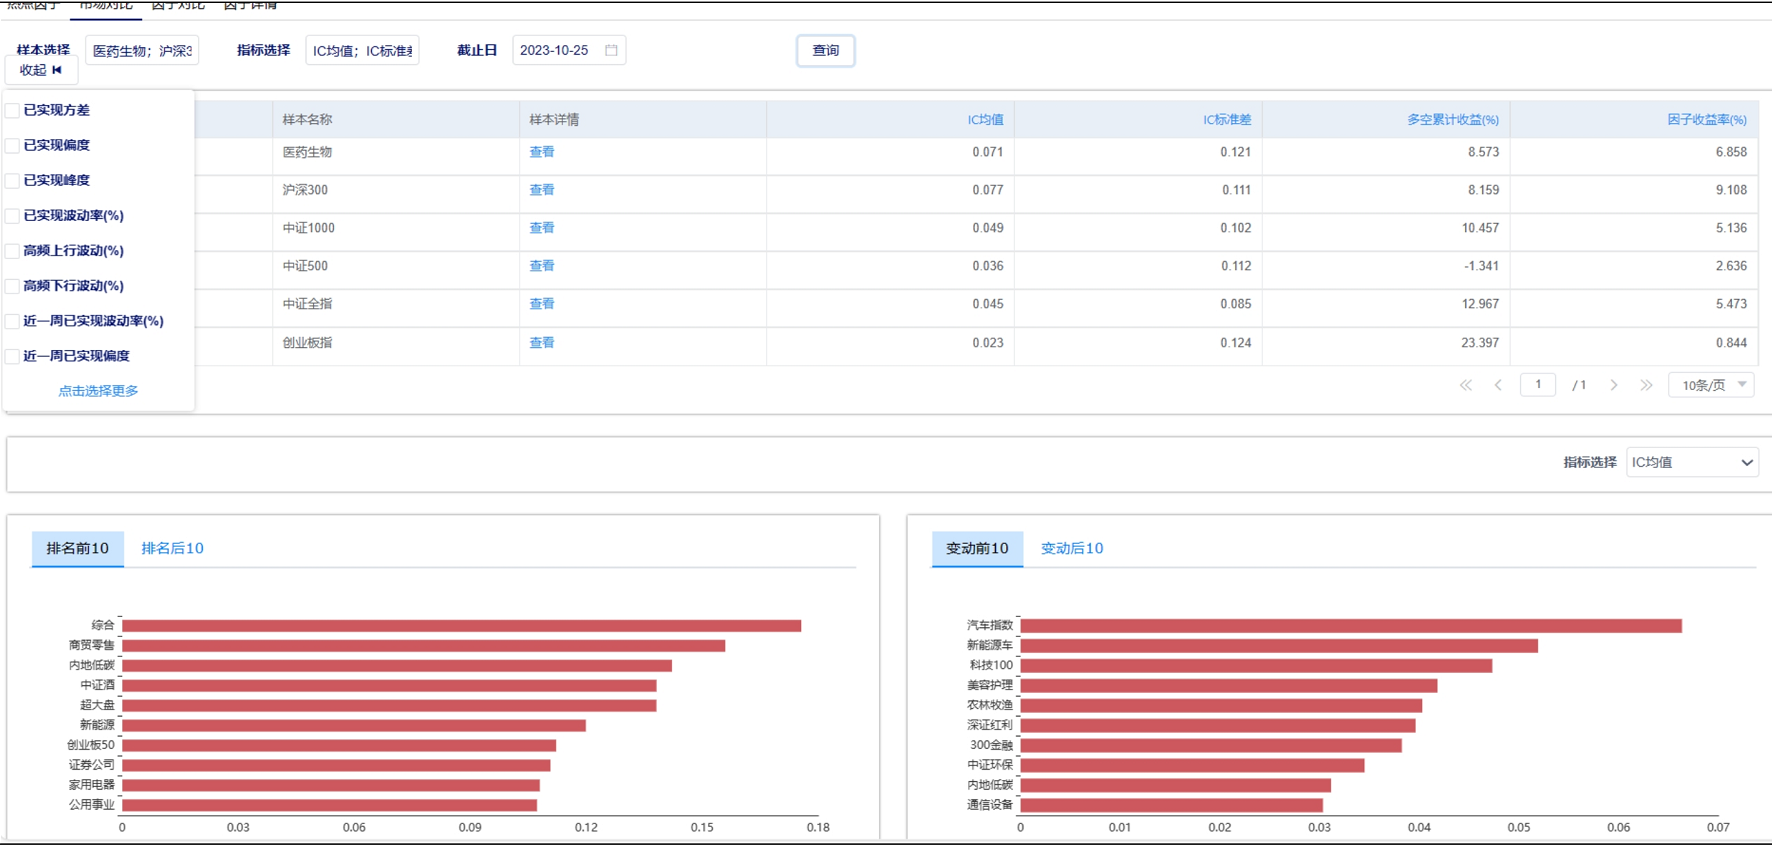Click 点击选择更多 link
1772x847 pixels.
point(98,391)
